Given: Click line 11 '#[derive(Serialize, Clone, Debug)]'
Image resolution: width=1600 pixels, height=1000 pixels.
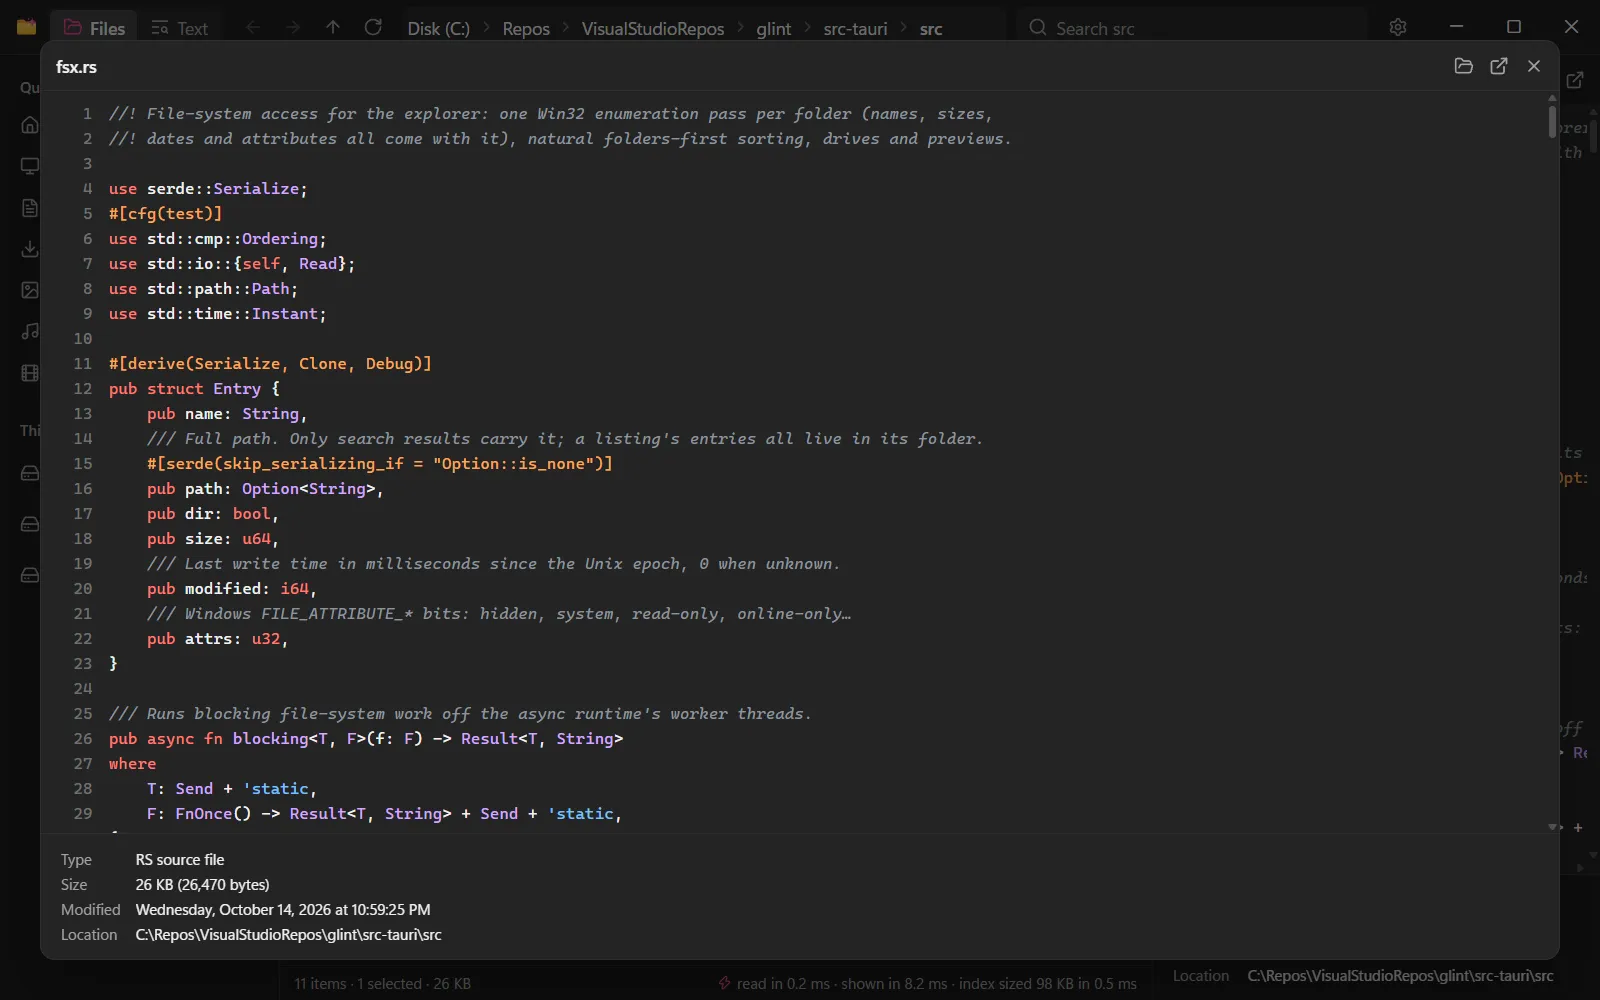Looking at the screenshot, I should (x=270, y=364).
